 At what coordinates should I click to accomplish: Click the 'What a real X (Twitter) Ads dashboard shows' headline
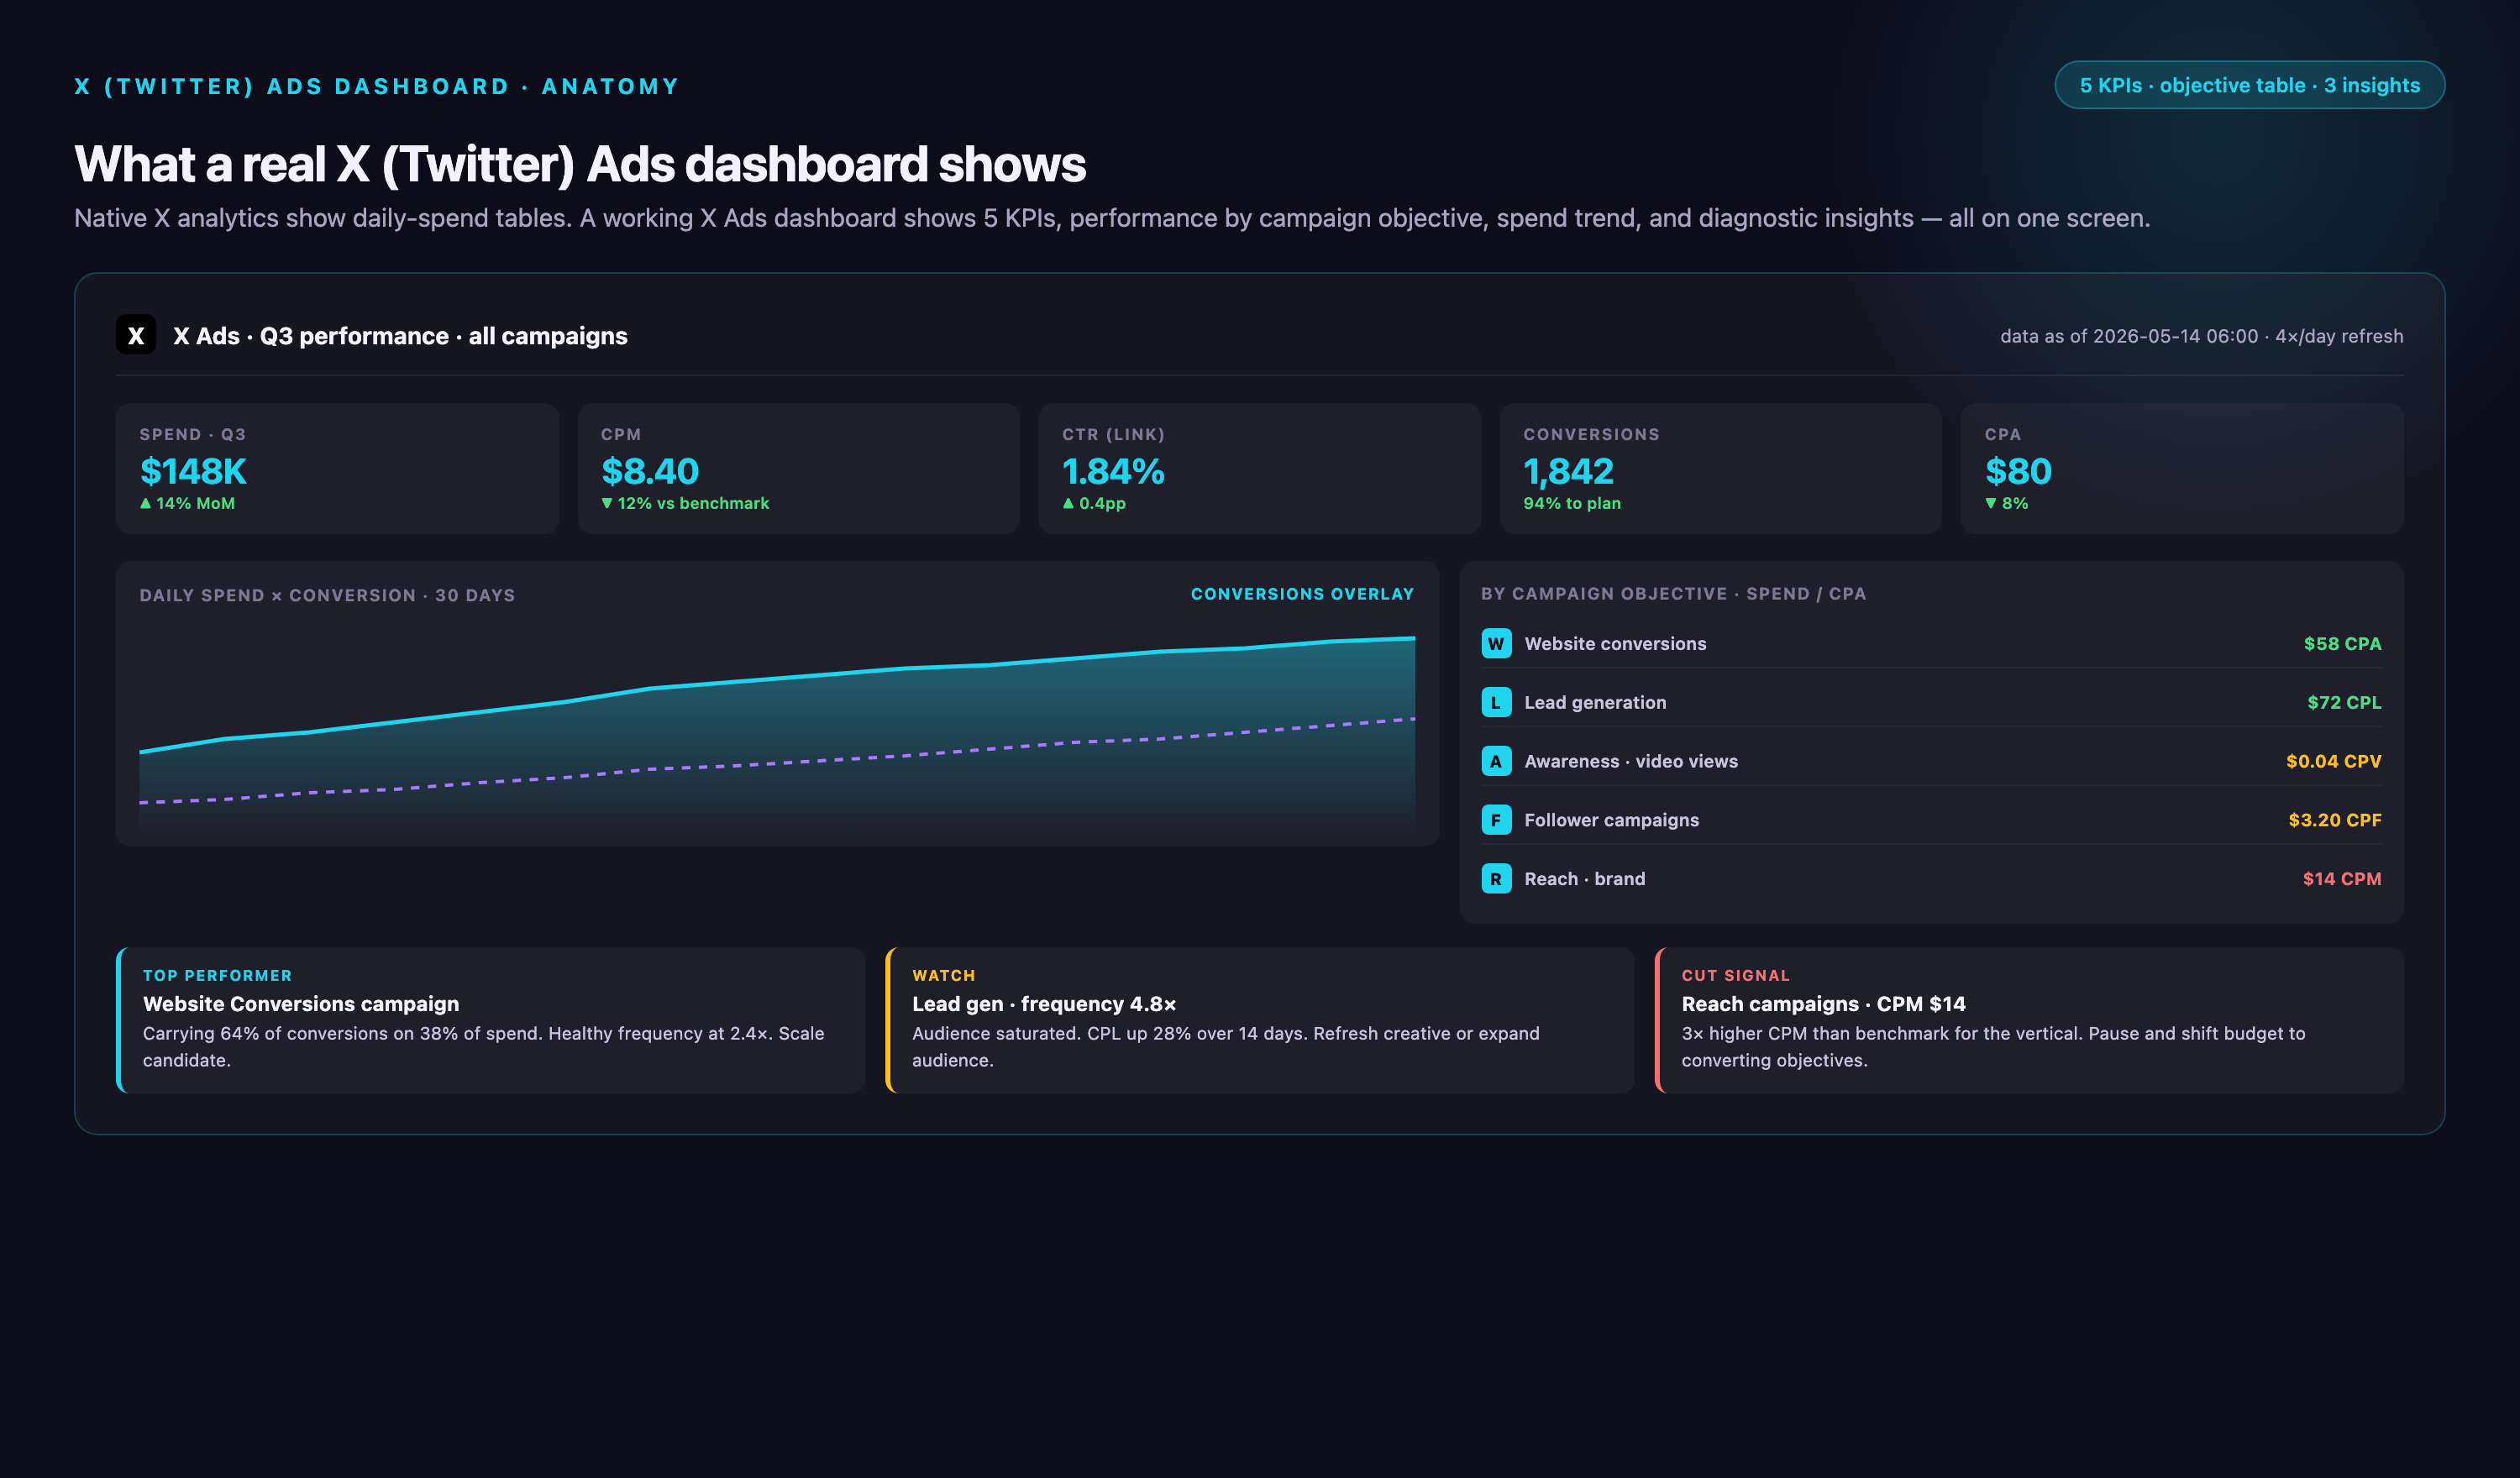580,164
